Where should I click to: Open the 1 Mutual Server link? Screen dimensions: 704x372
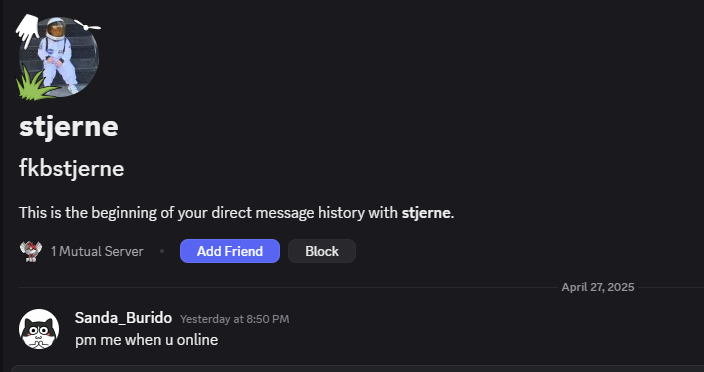click(x=97, y=251)
